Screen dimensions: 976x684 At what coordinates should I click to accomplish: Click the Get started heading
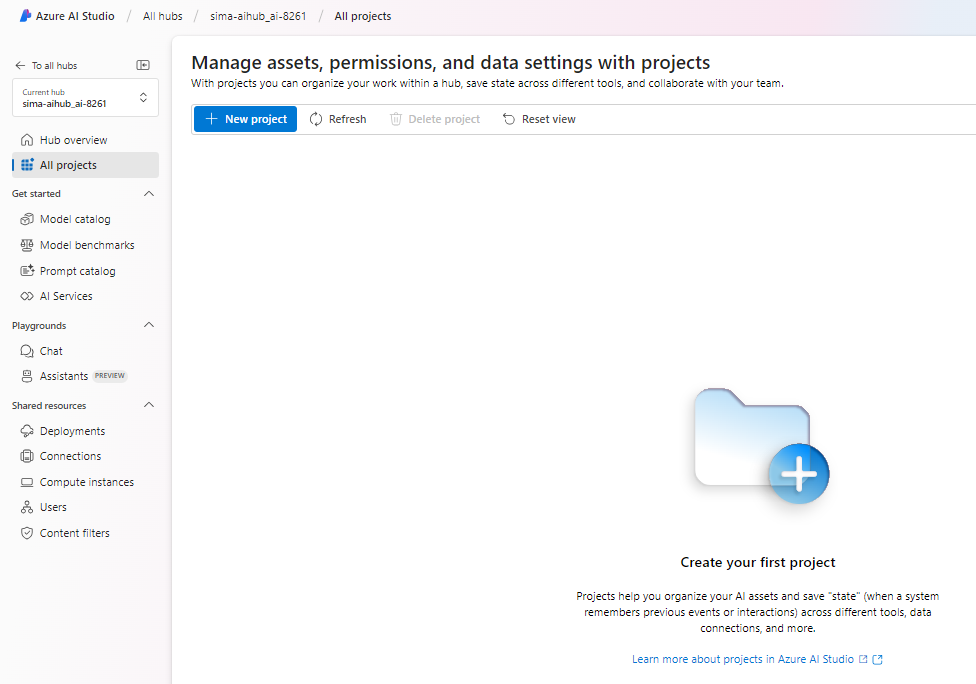(36, 194)
